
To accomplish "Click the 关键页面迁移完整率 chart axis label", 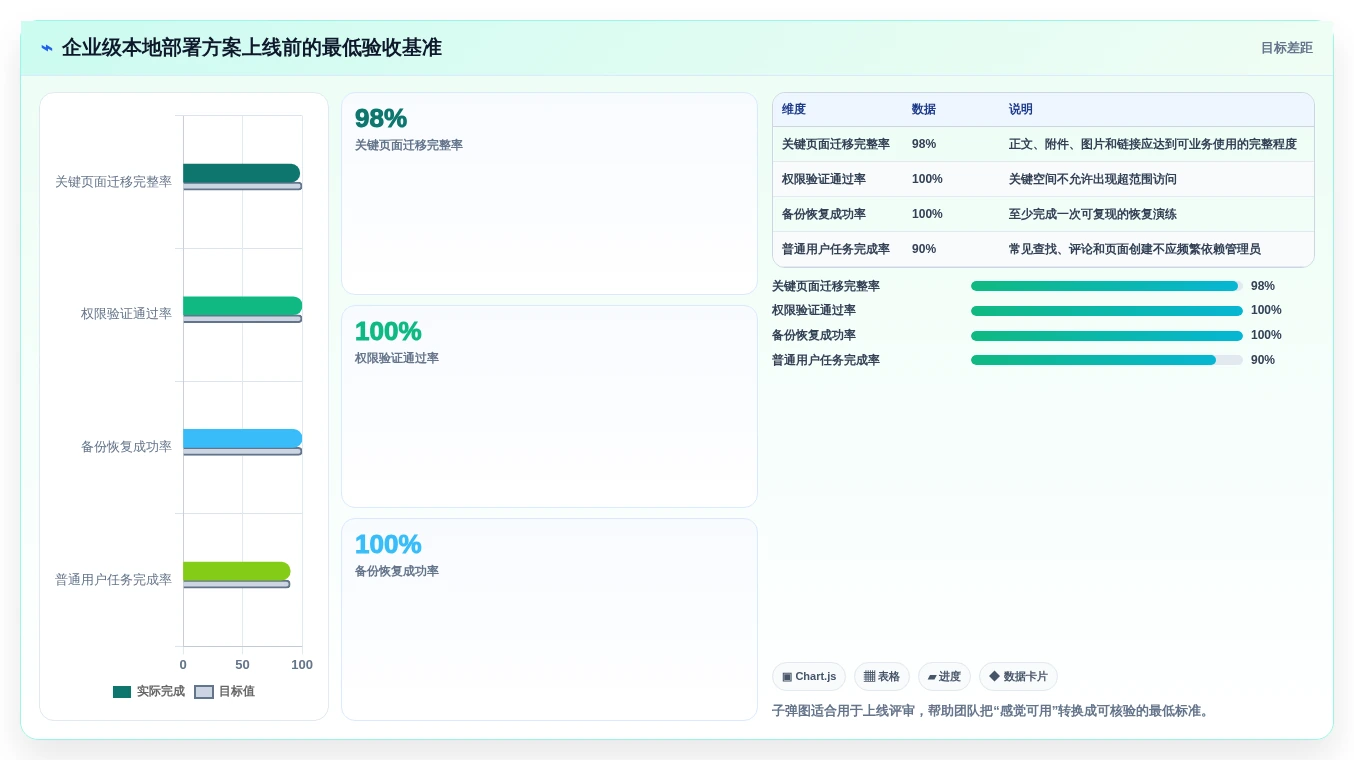I will (x=113, y=182).
